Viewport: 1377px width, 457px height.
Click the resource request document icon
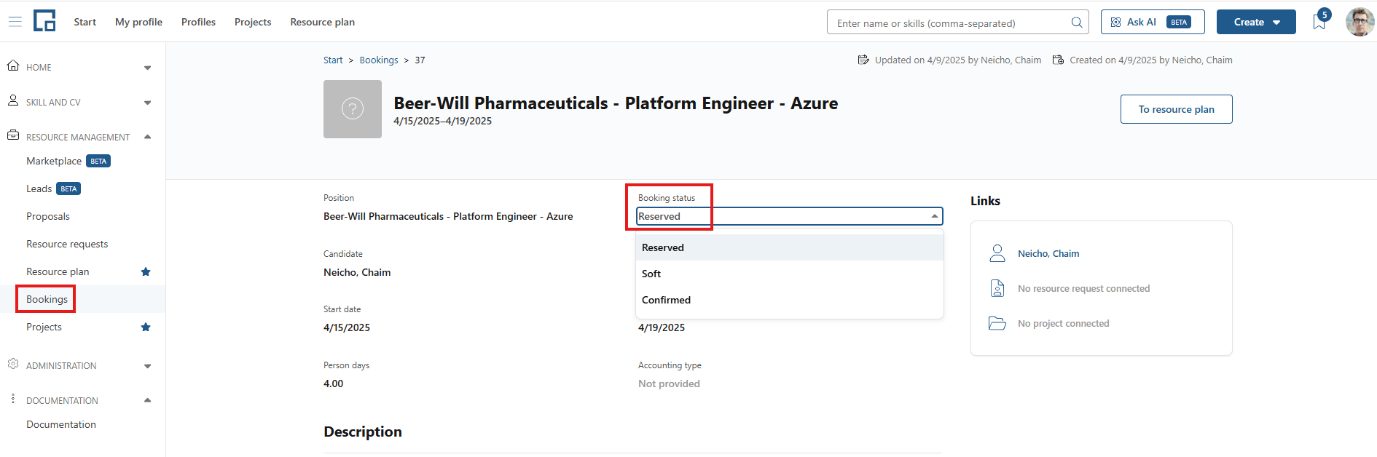point(996,288)
